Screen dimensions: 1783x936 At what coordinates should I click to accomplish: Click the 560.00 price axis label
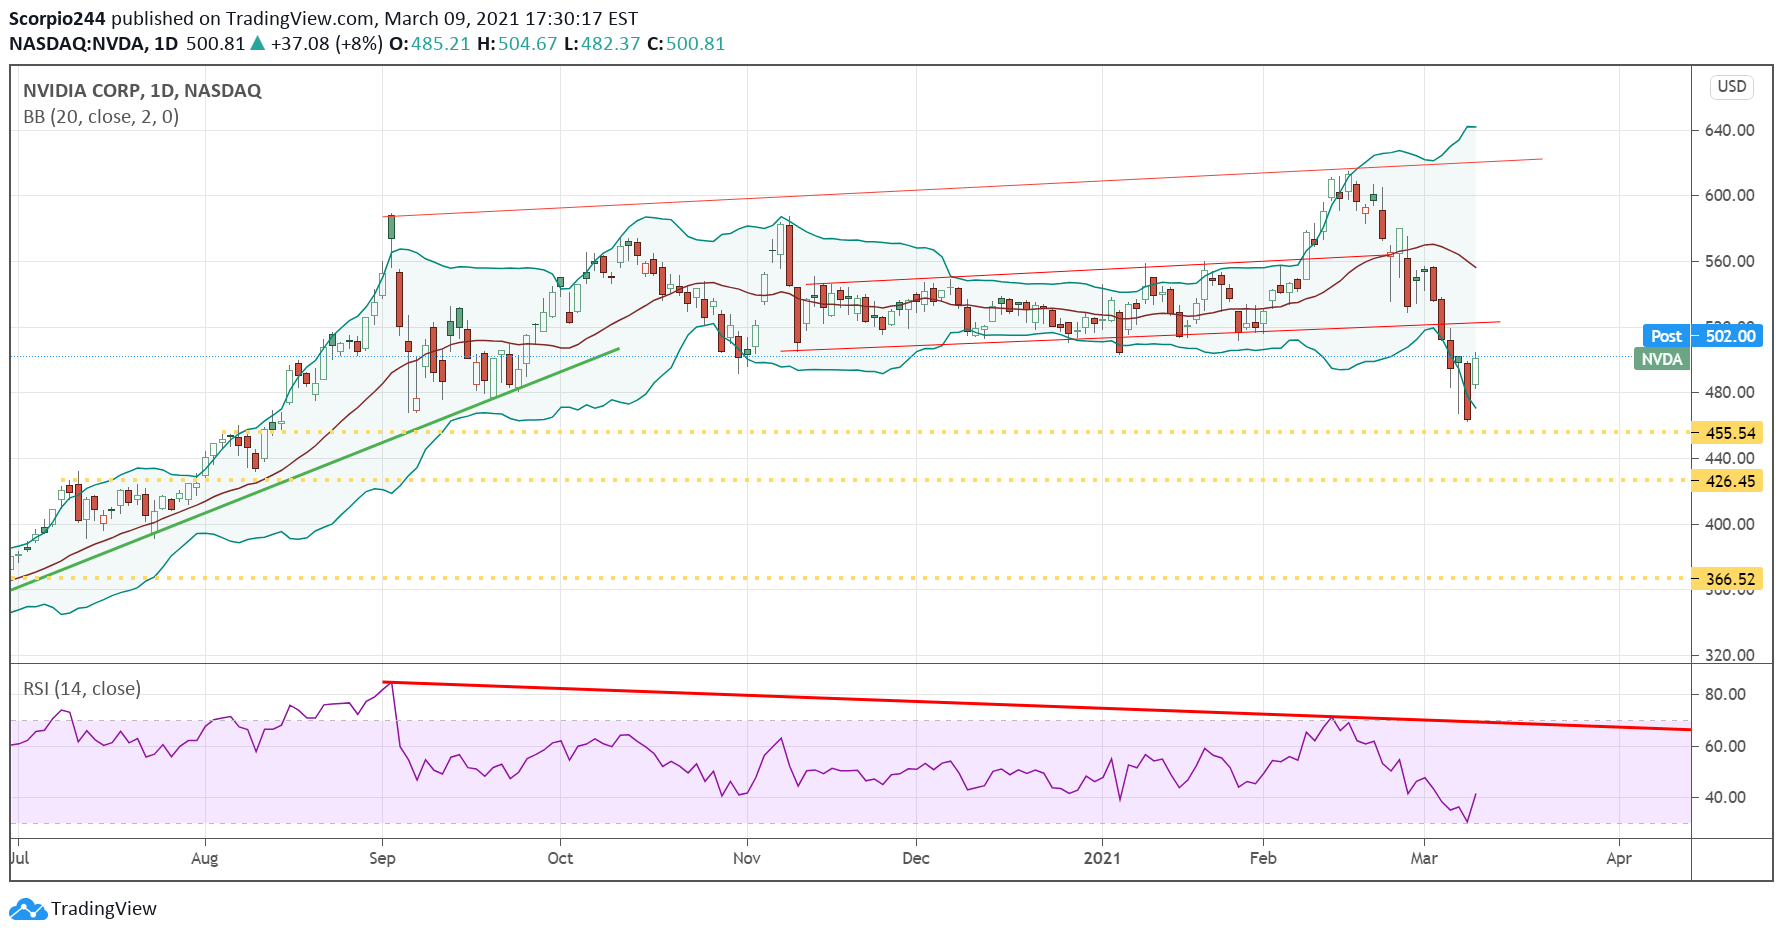pyautogui.click(x=1729, y=261)
